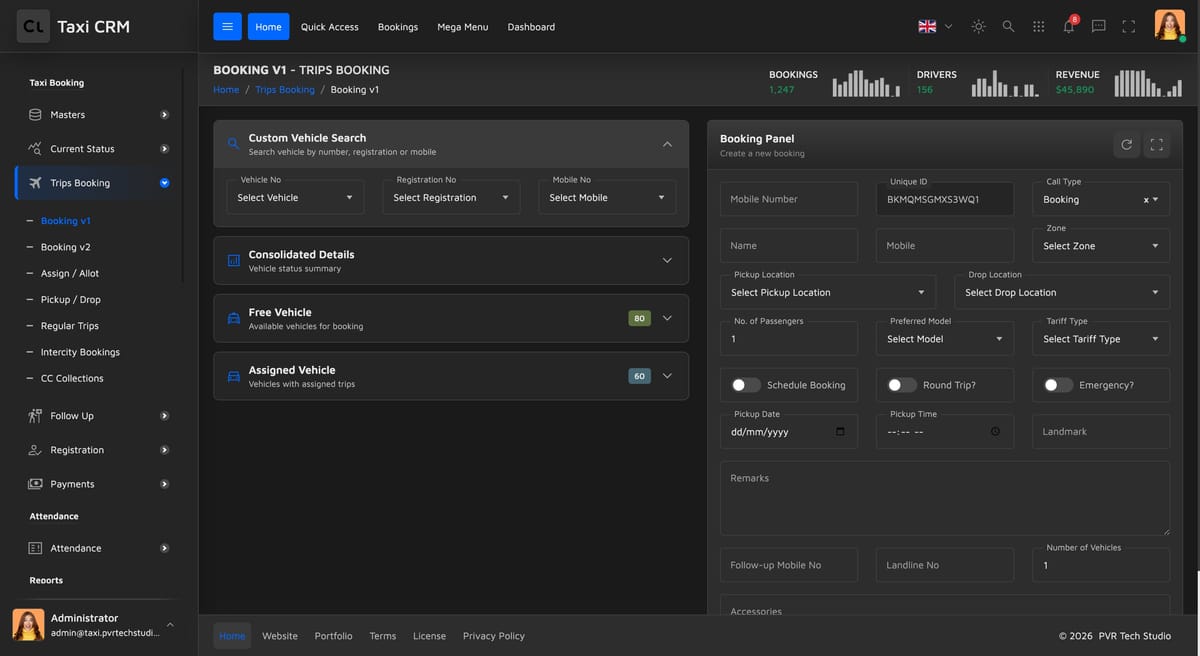The width and height of the screenshot is (1200, 656).
Task: Refresh the Booking Panel
Action: [1127, 145]
